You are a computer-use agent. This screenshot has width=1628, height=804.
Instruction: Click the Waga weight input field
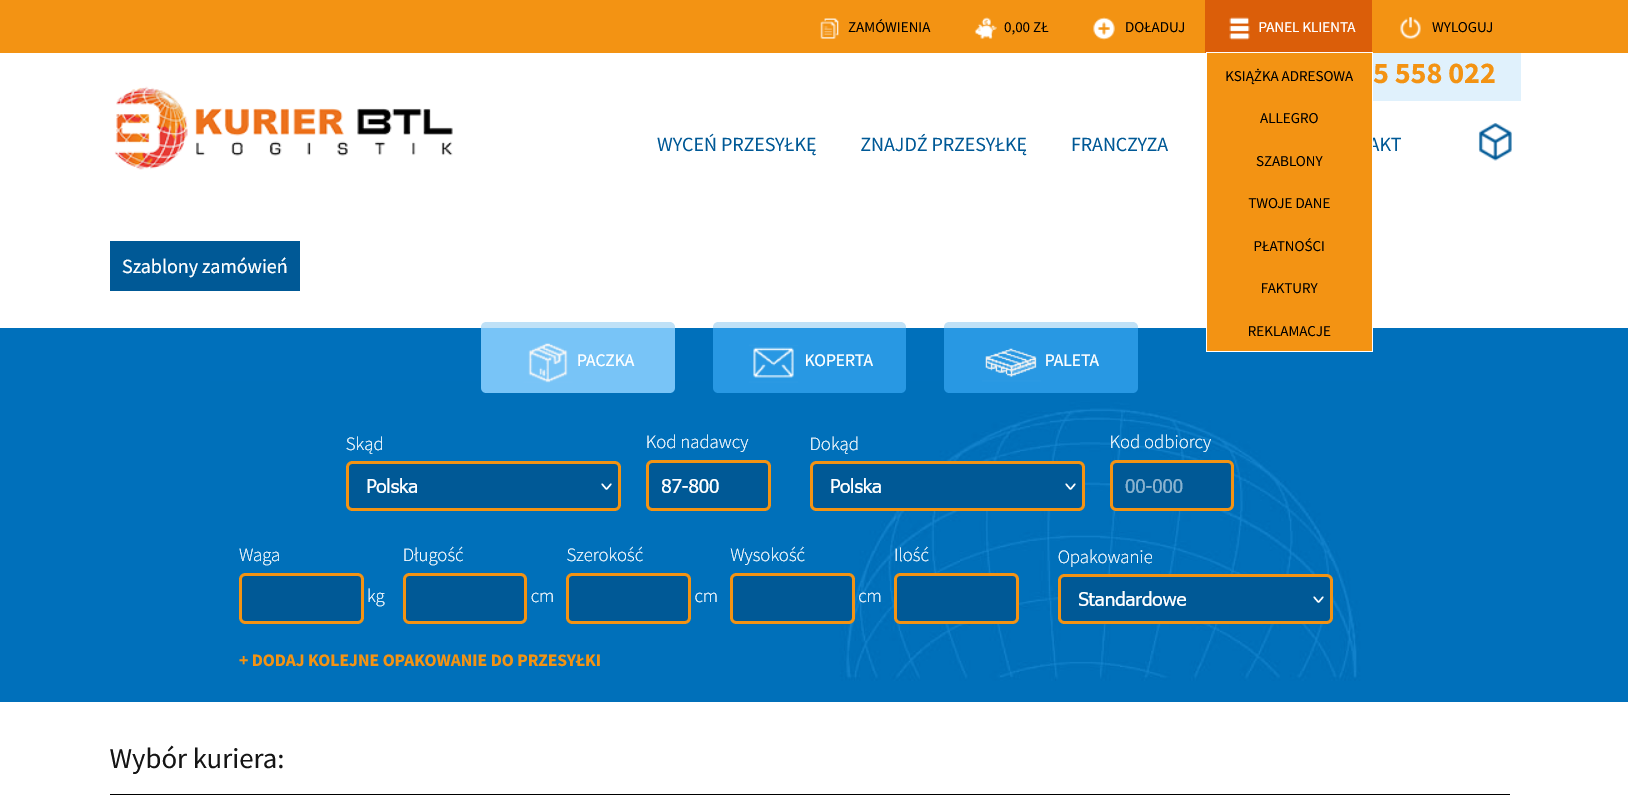301,599
